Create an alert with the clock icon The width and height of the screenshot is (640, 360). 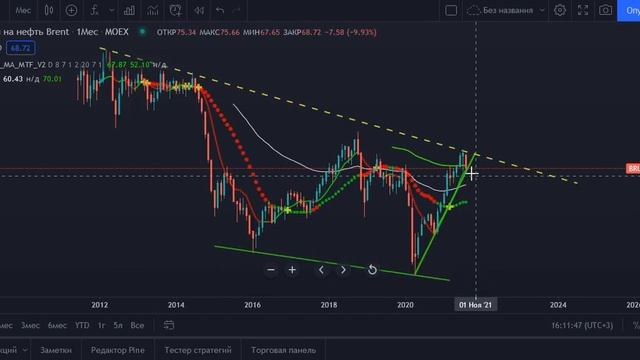click(176, 10)
